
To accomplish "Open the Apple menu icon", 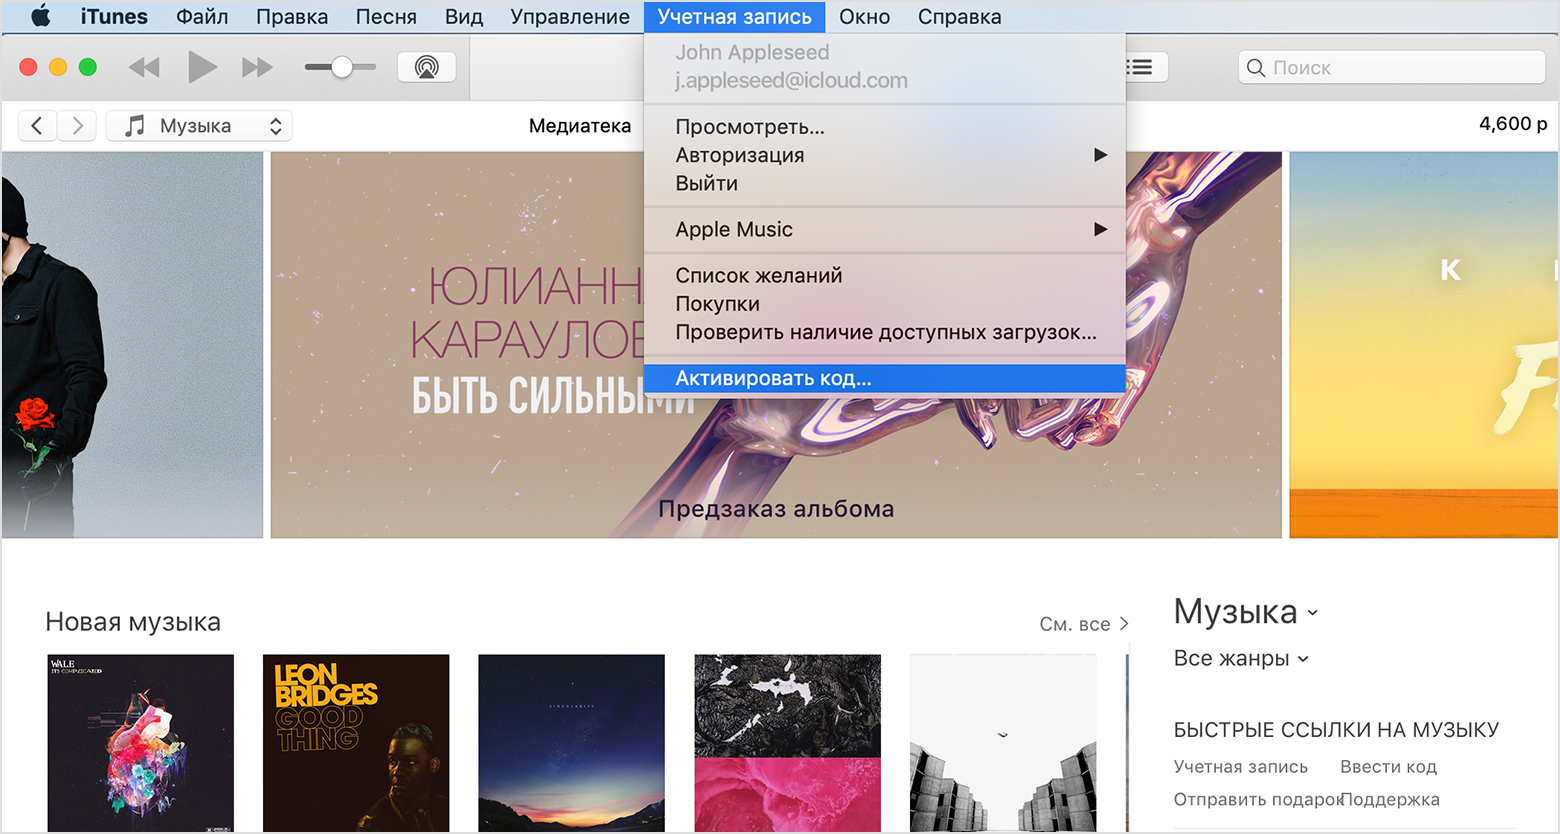I will point(40,16).
